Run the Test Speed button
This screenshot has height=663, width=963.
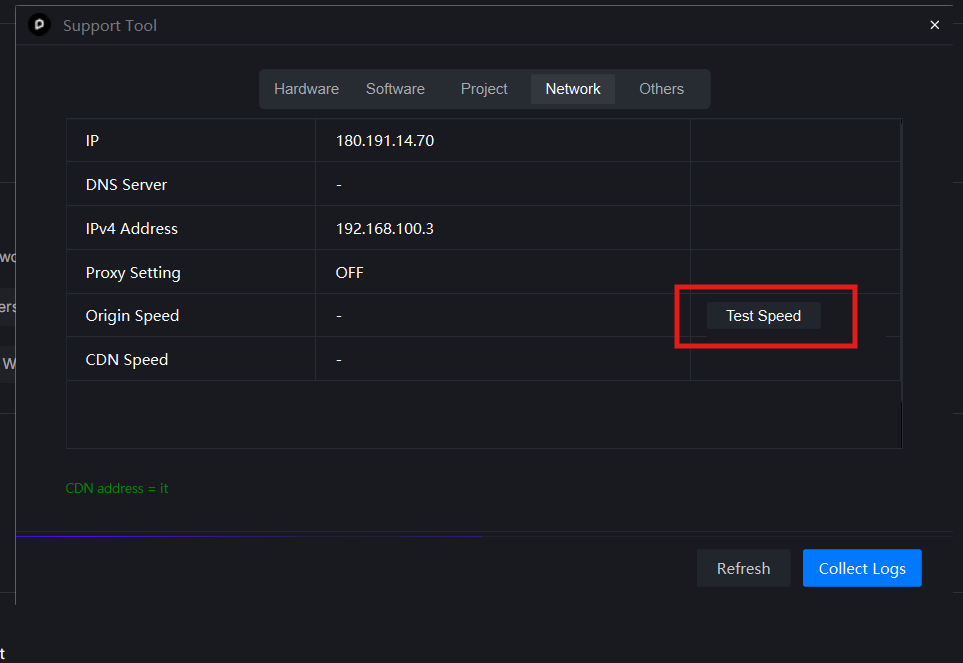(x=763, y=316)
